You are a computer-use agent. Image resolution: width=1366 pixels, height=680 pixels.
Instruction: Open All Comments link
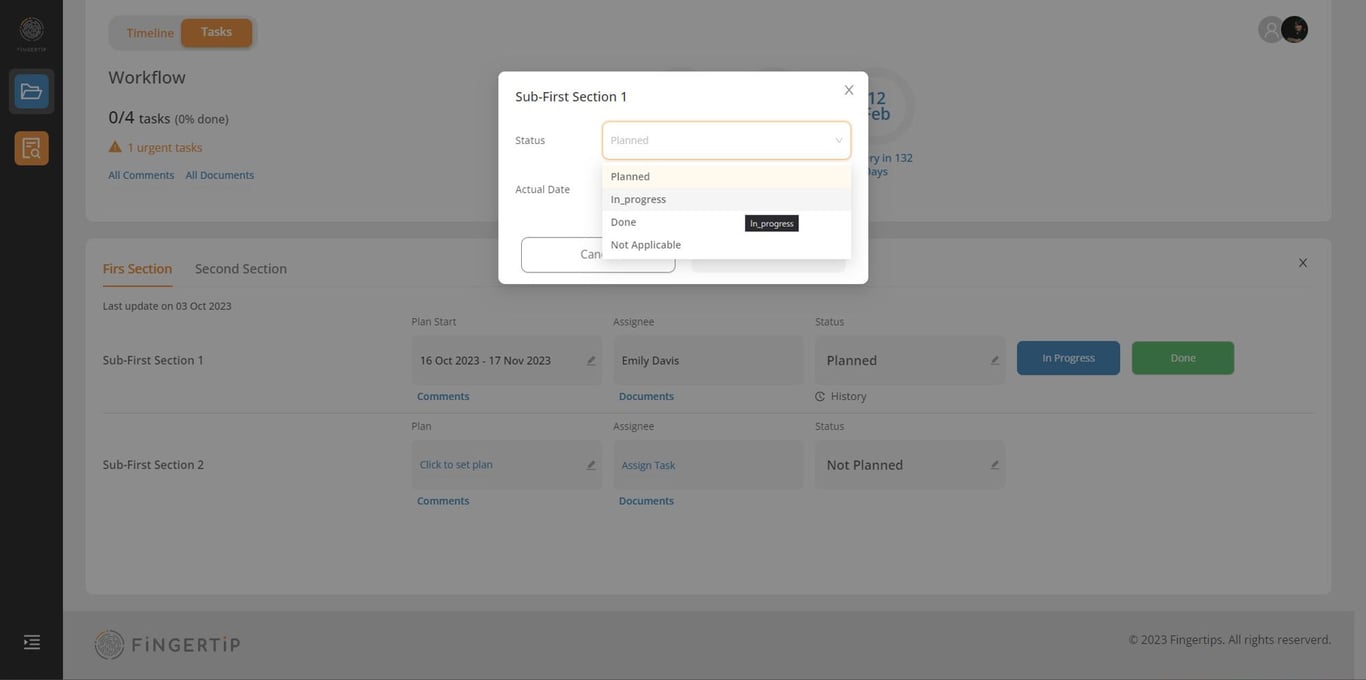[141, 175]
